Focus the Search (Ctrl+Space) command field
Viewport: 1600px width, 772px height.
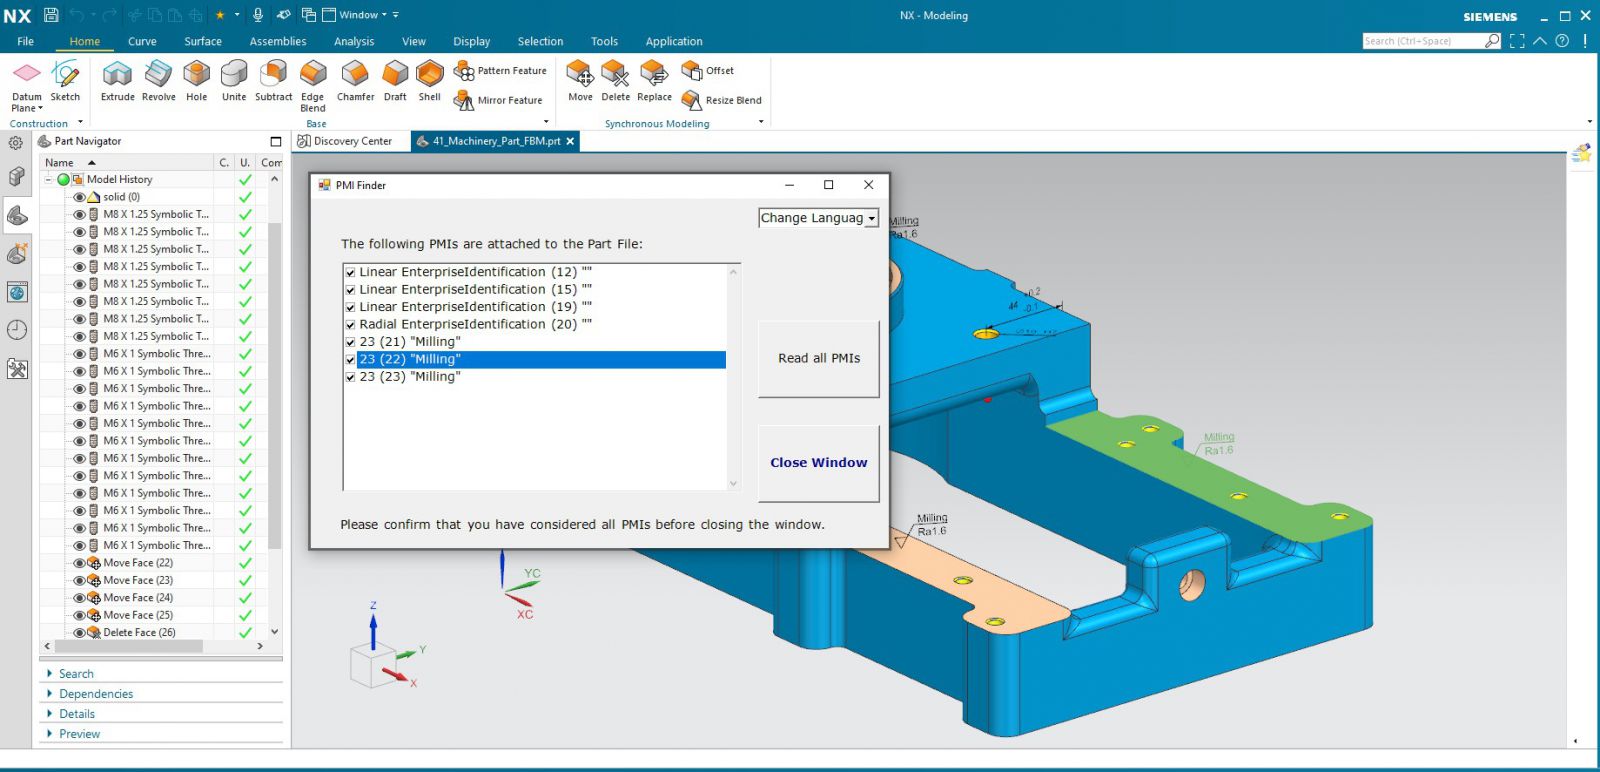pos(1423,41)
